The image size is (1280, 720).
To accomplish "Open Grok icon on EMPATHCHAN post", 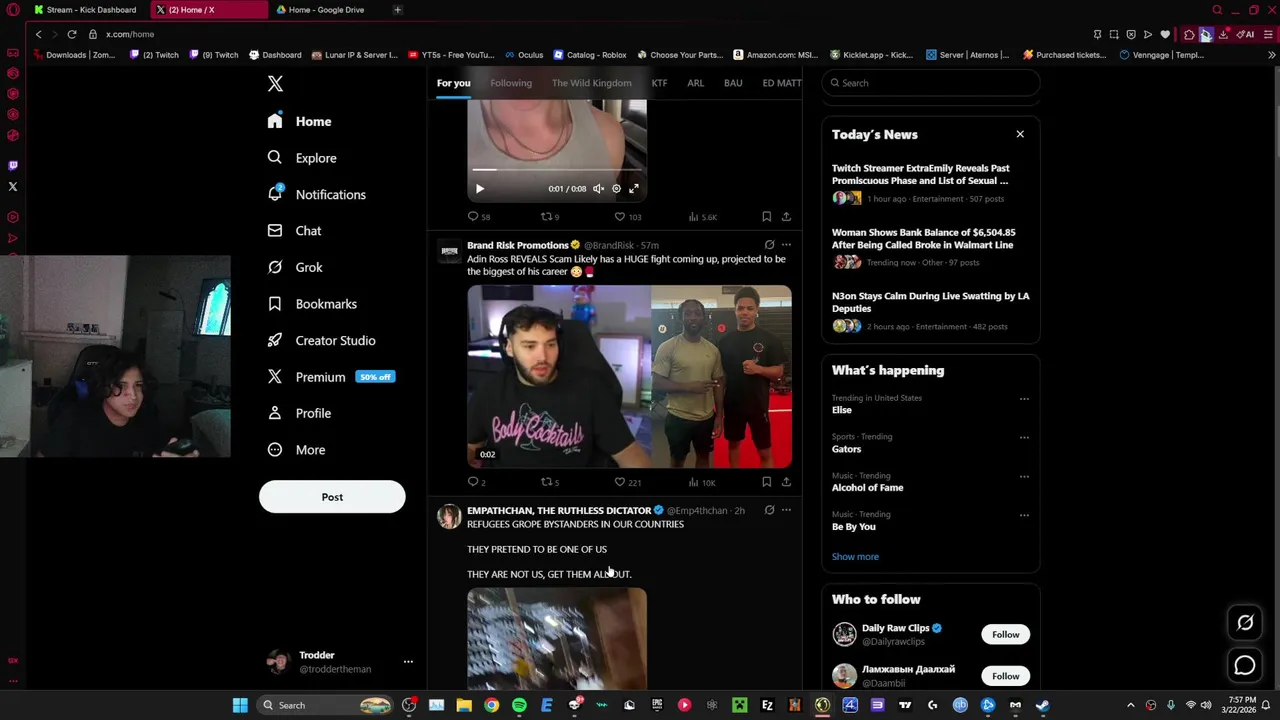I will [x=769, y=510].
